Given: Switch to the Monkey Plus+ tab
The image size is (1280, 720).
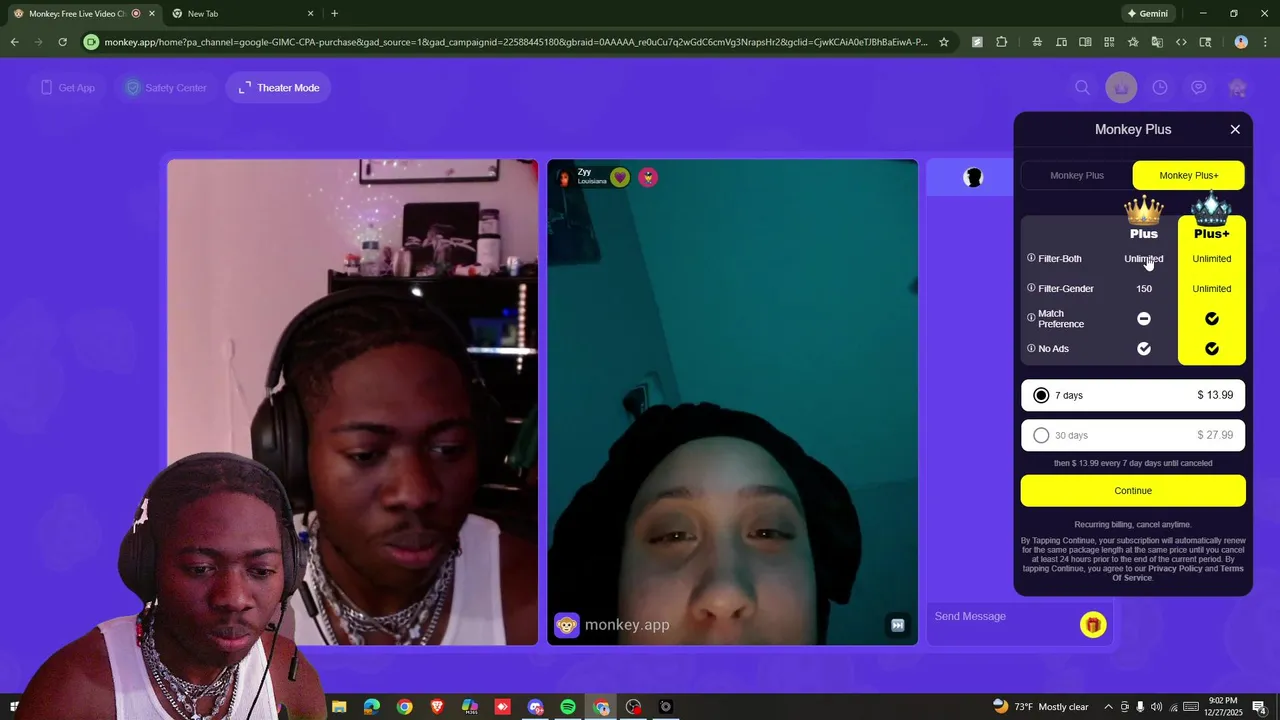Looking at the screenshot, I should tap(1189, 175).
